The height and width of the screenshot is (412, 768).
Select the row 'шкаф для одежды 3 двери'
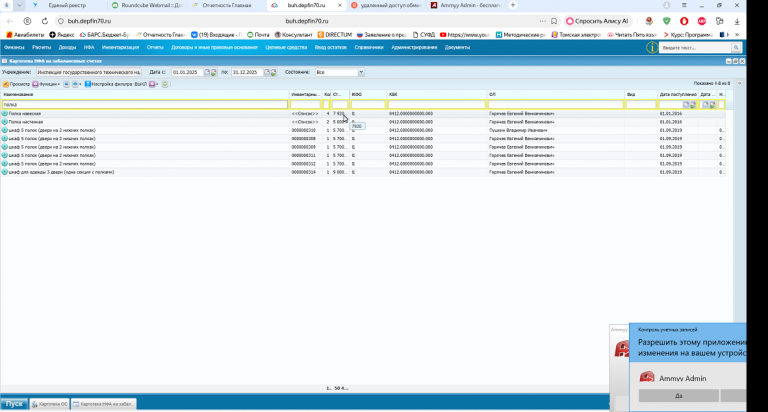click(x=362, y=172)
